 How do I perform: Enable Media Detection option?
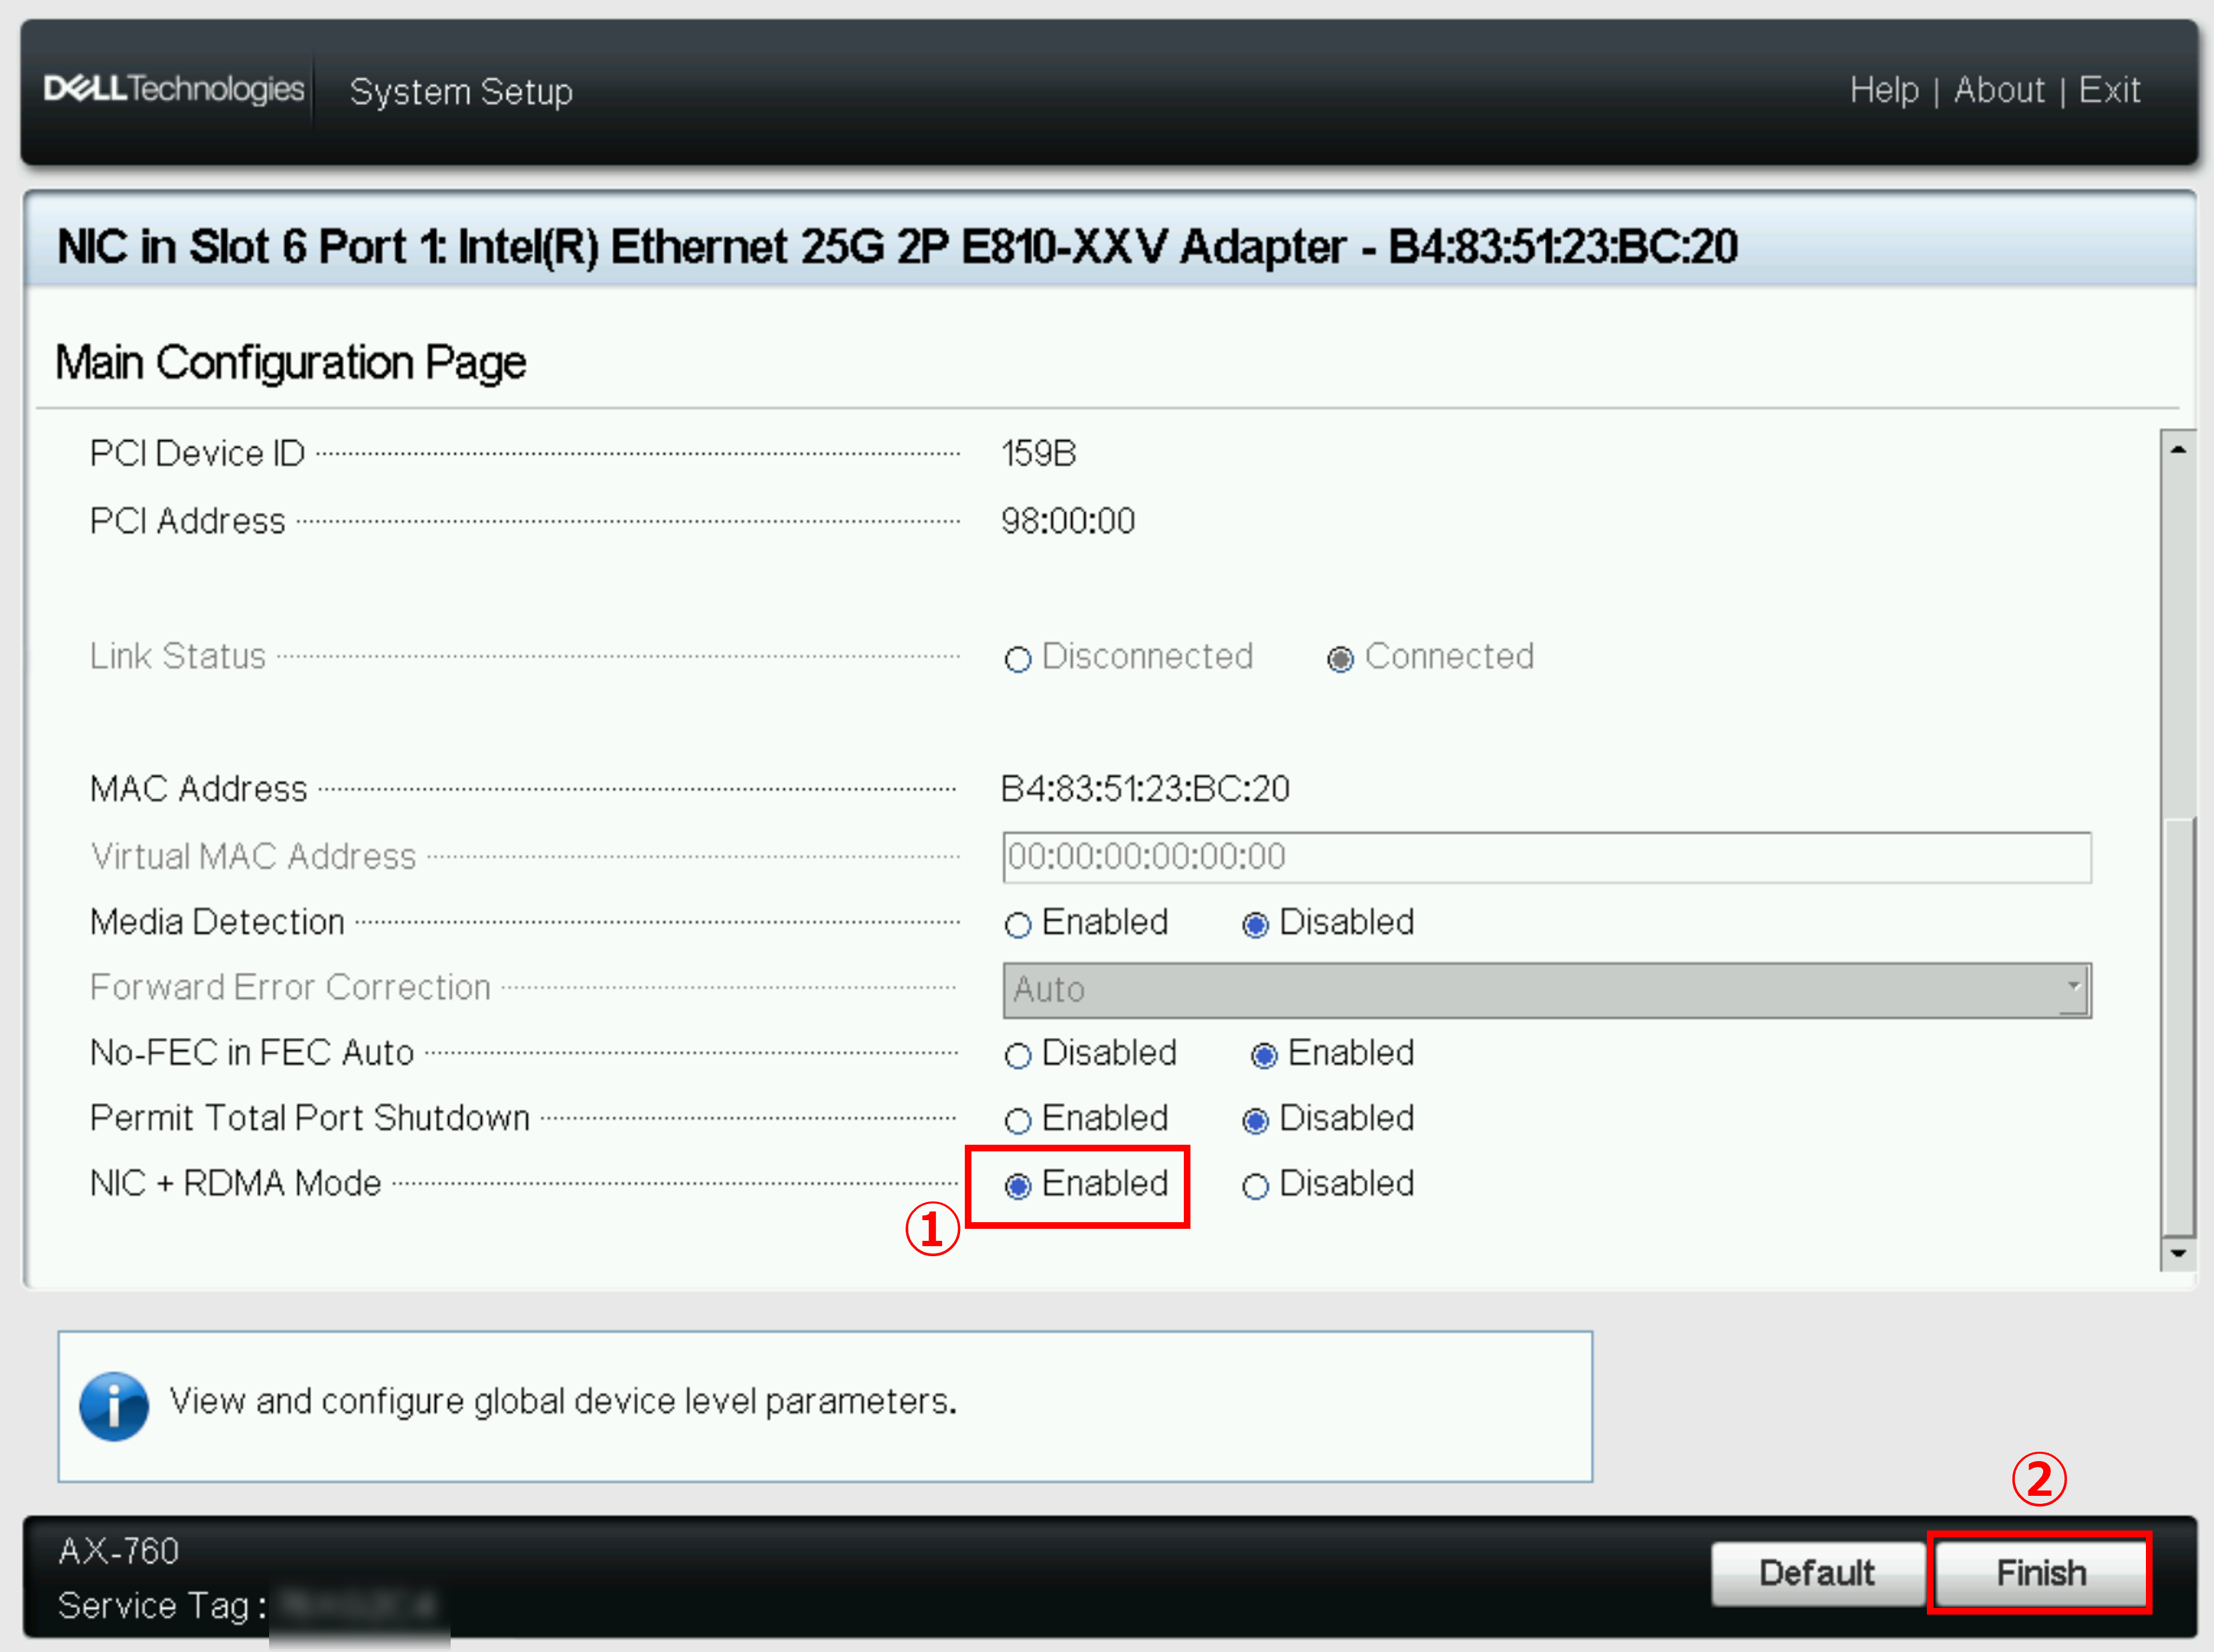1018,925
